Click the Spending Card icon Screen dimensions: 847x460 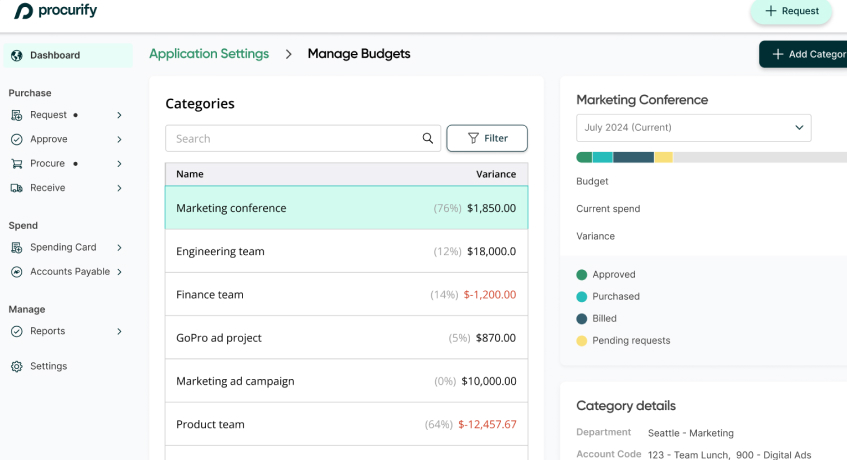(x=16, y=247)
